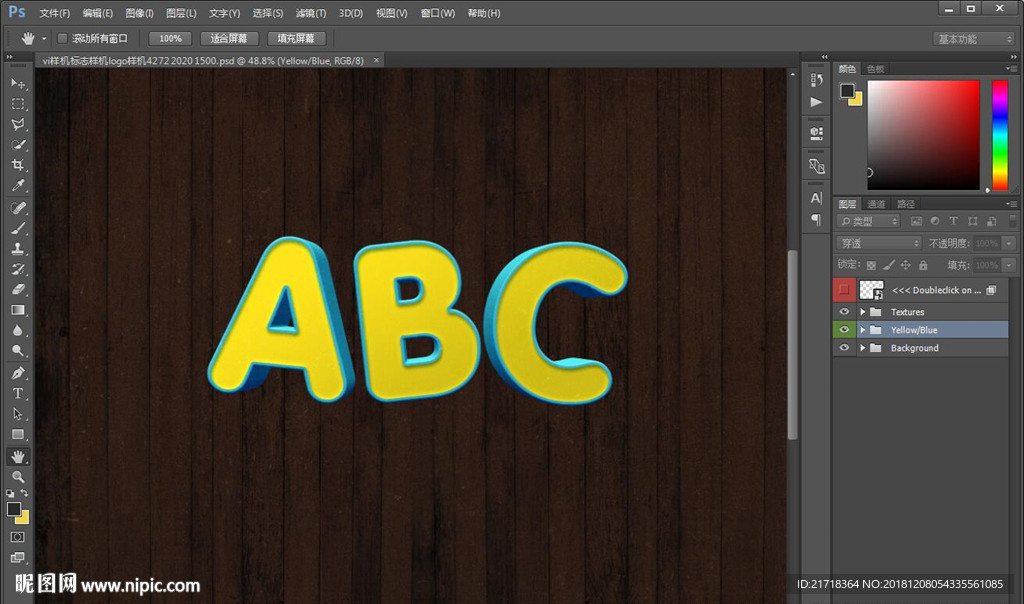Enable the scroll all windows checkbox
The height and width of the screenshot is (604, 1024).
point(62,39)
